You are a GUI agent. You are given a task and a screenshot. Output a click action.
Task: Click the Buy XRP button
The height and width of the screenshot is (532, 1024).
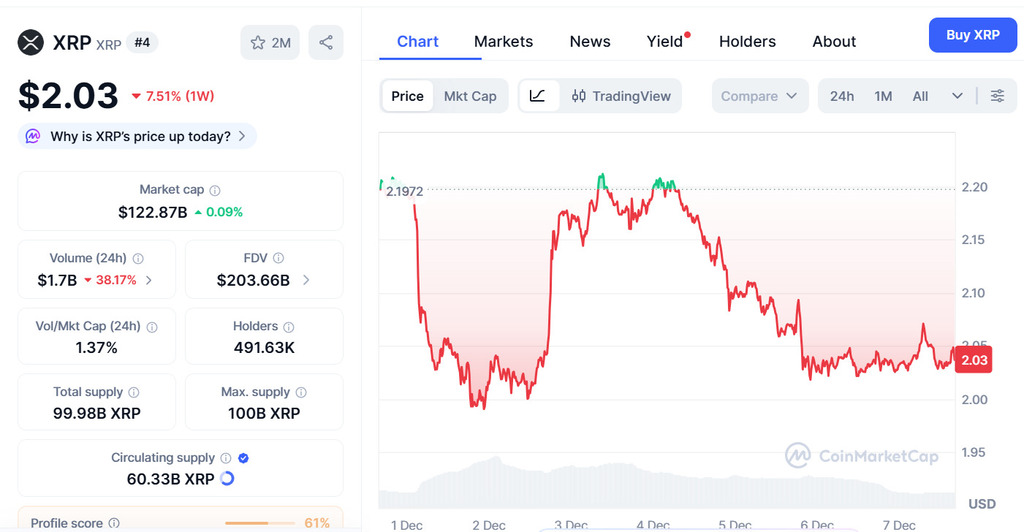click(972, 35)
